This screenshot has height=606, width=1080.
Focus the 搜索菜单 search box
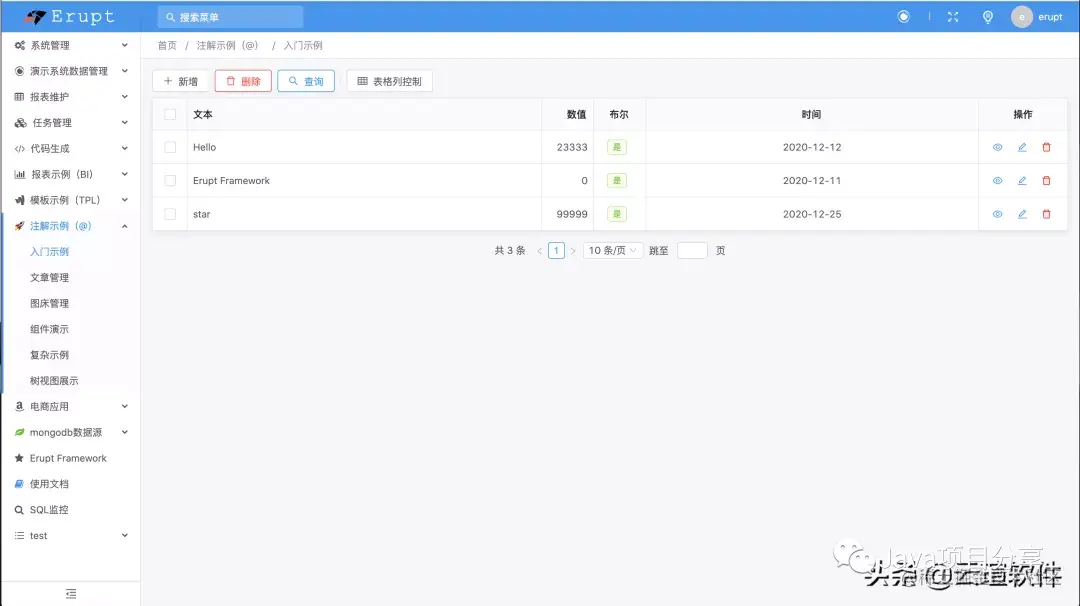(x=231, y=17)
